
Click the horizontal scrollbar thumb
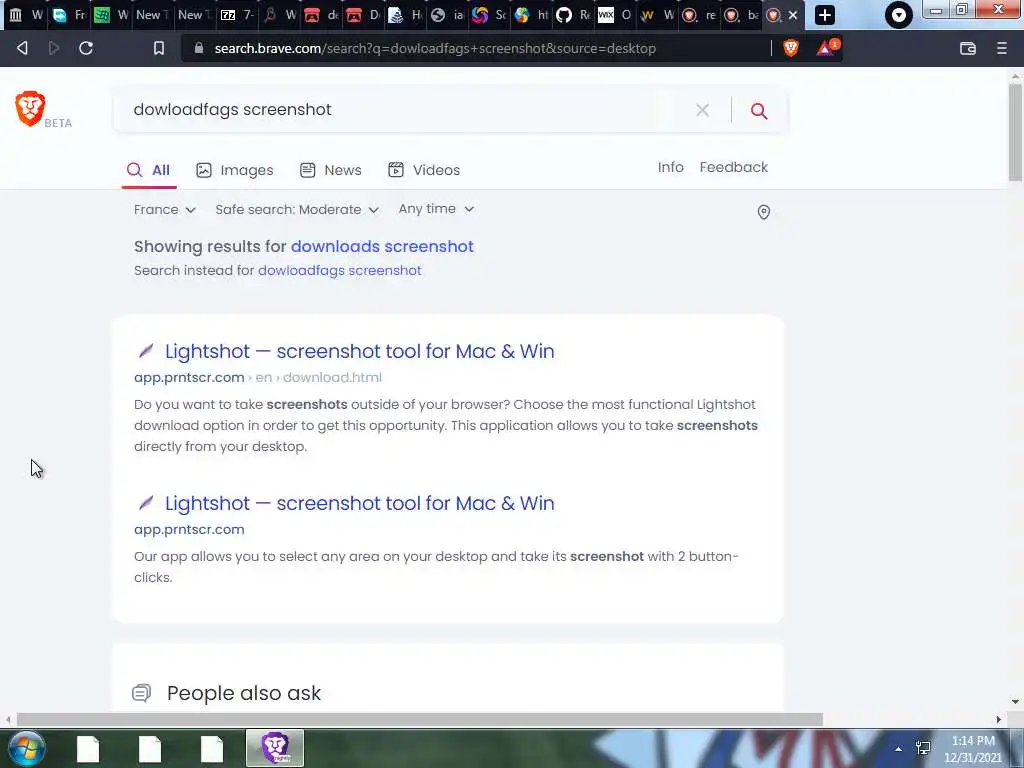419,719
